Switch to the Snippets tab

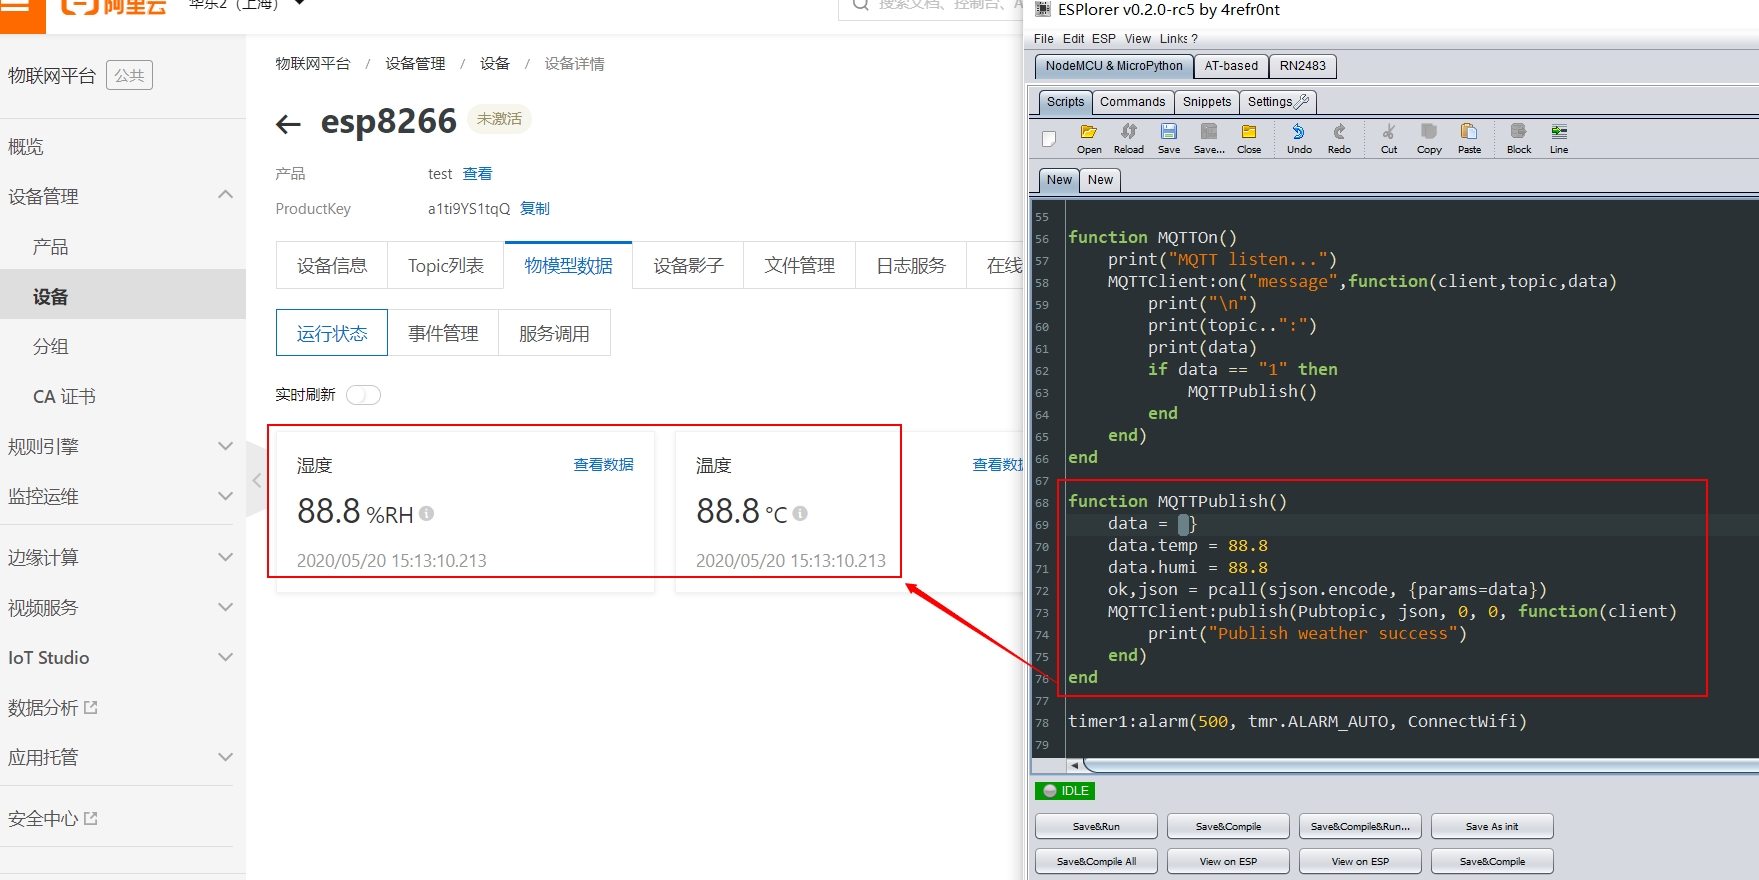(1207, 102)
